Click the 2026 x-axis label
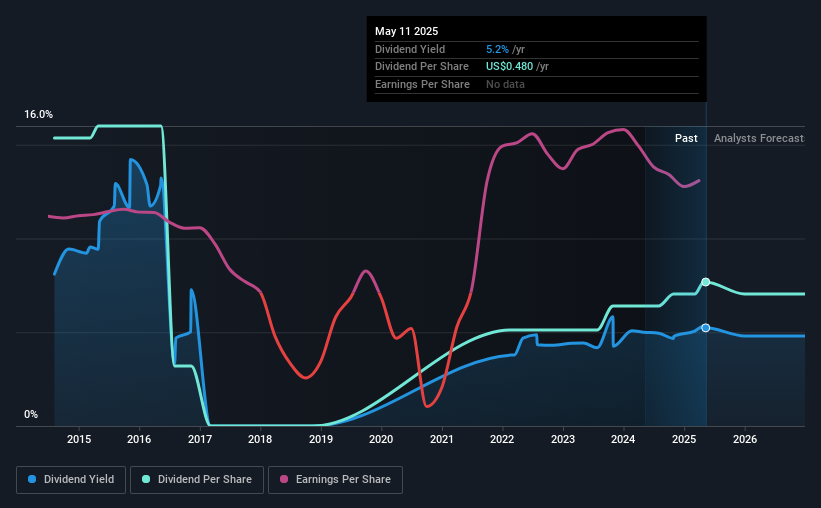 [x=745, y=439]
